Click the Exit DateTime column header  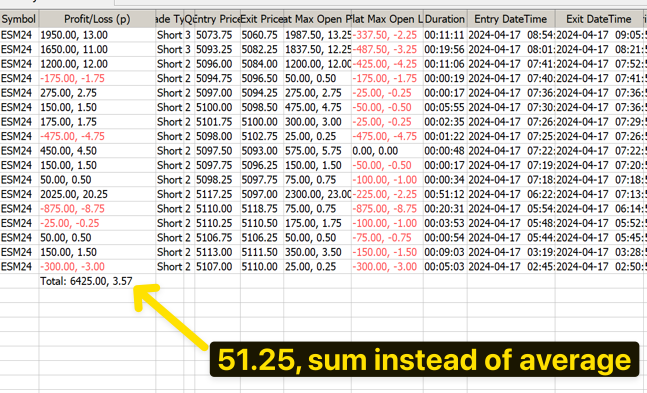click(598, 19)
